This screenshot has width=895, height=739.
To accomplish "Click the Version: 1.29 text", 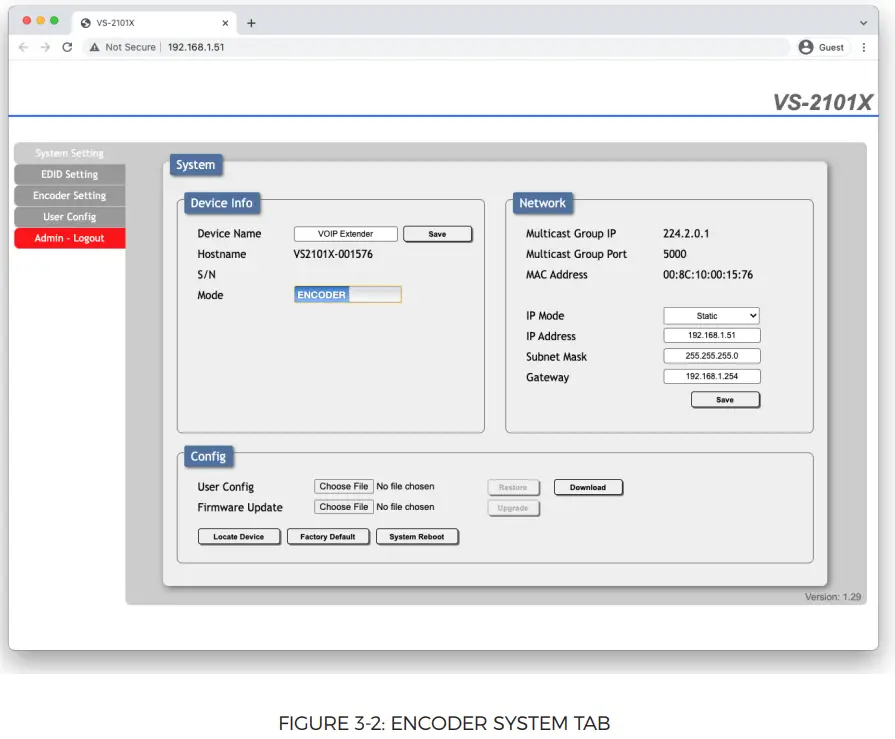I will pos(833,596).
